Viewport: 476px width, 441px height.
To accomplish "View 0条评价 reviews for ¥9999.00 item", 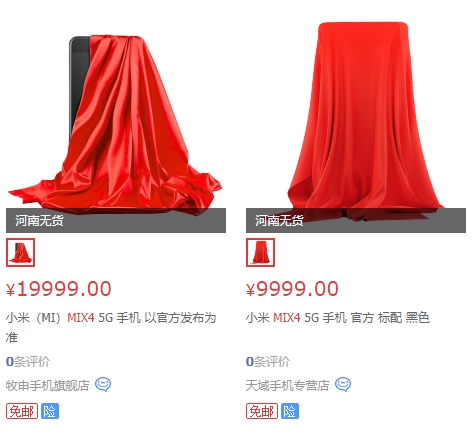I will coord(268,362).
